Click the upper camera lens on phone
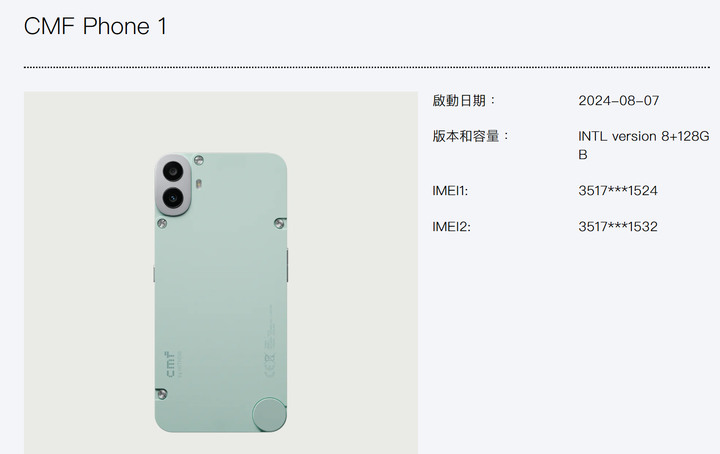This screenshot has height=454, width=720. click(x=173, y=171)
